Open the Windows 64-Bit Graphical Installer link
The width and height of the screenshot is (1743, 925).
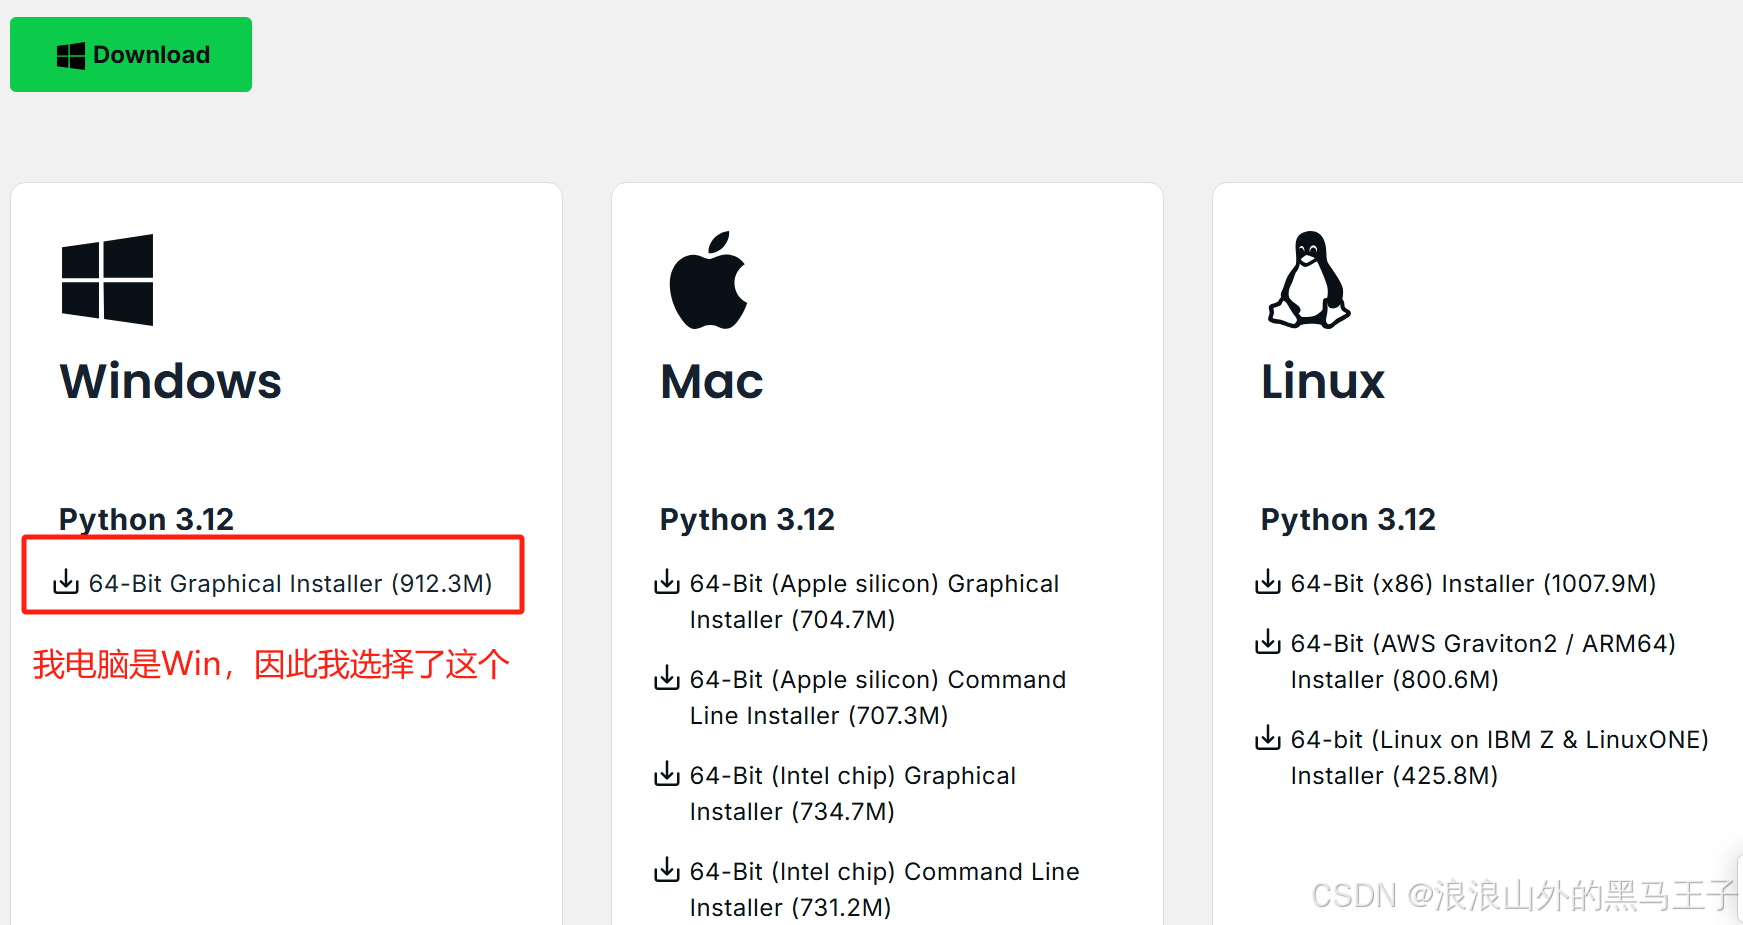coord(290,583)
